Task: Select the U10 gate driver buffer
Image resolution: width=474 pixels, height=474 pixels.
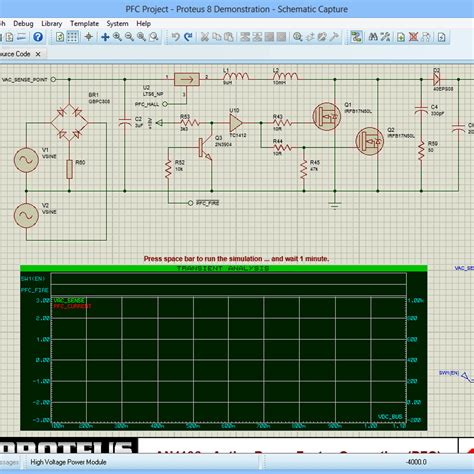Action: click(236, 123)
